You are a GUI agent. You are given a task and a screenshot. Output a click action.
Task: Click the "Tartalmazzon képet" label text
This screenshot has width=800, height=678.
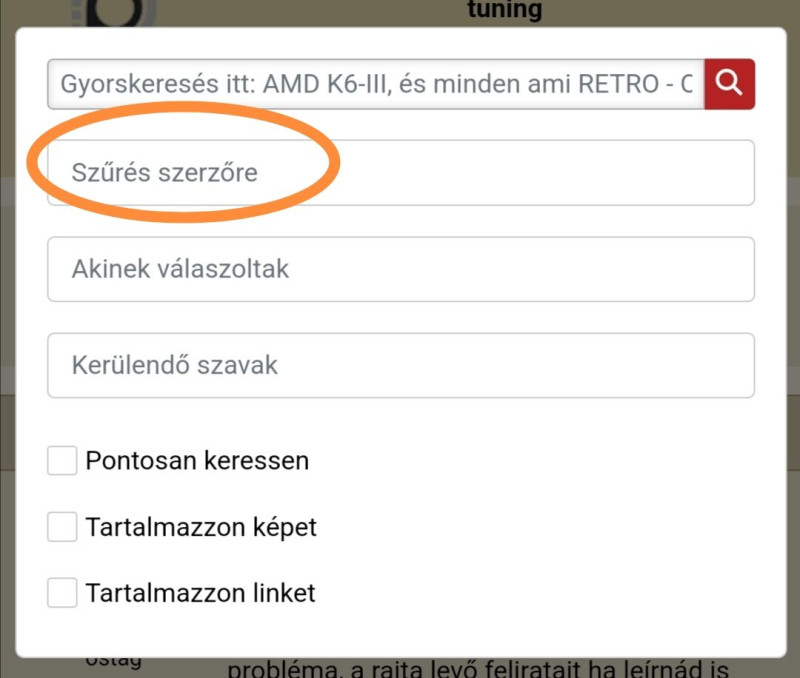point(201,527)
